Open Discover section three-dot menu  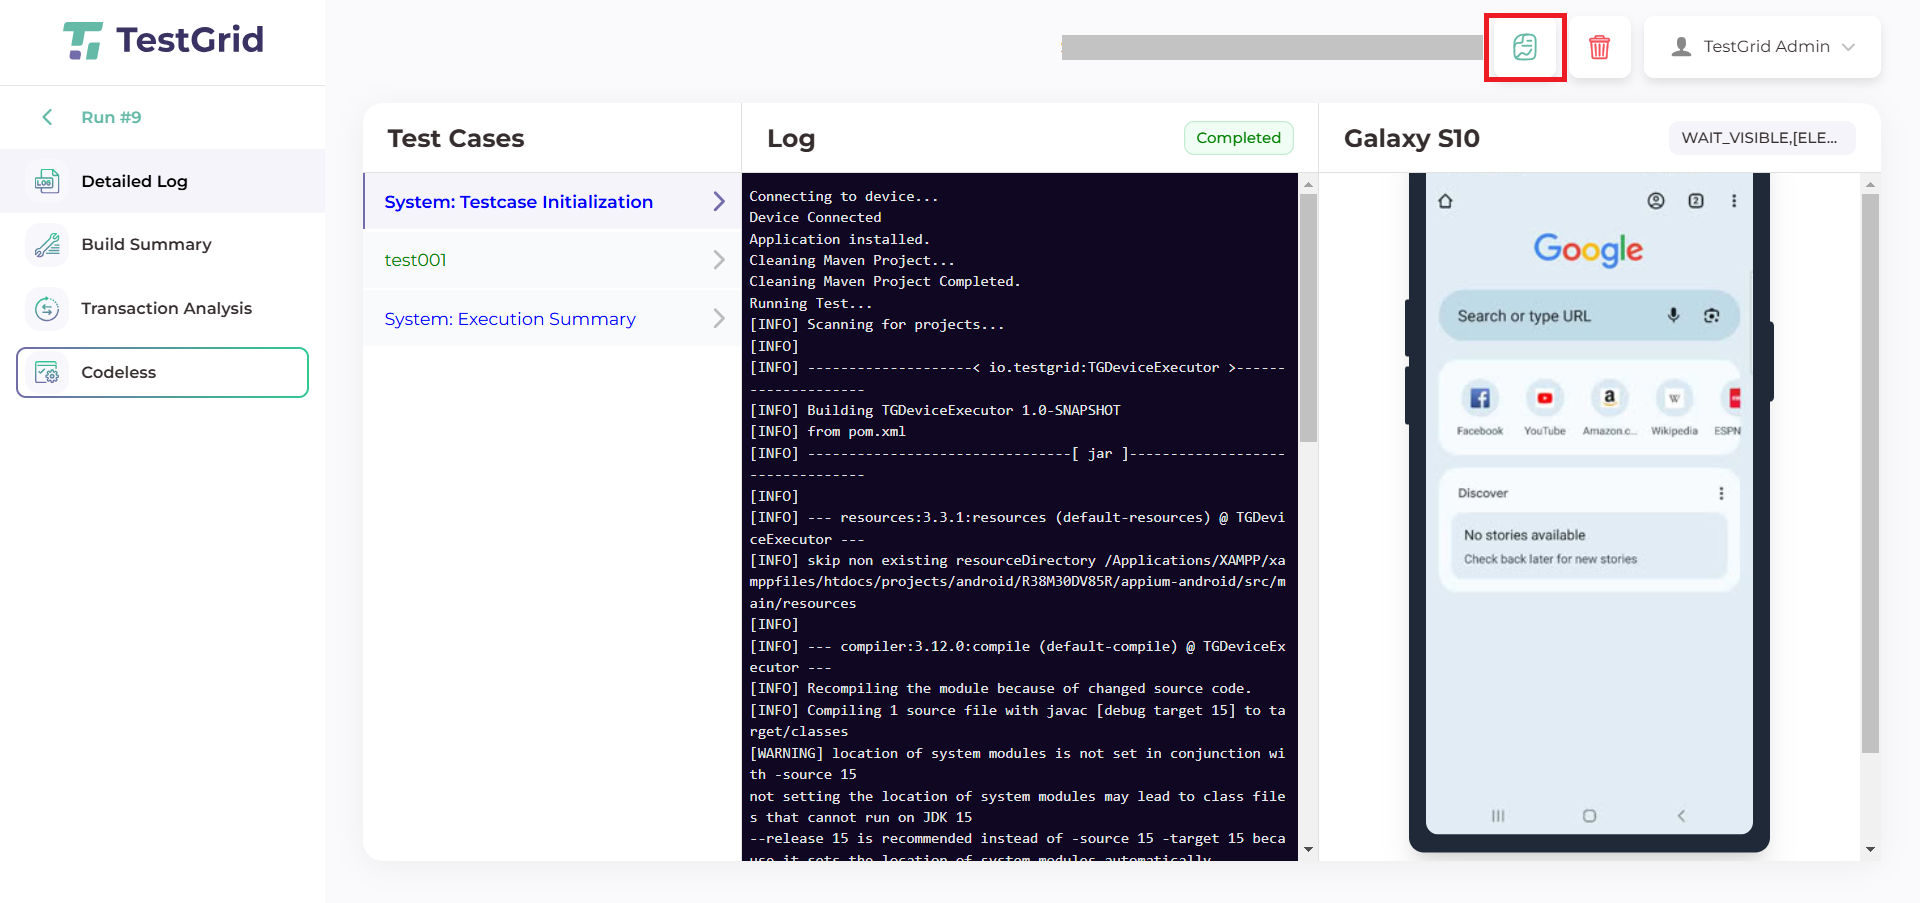(x=1721, y=493)
